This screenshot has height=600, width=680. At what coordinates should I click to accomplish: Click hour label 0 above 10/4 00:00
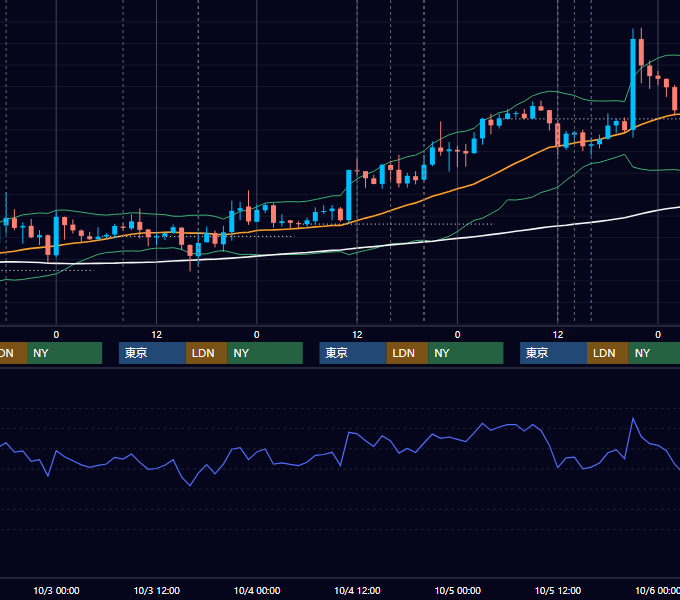[257, 335]
